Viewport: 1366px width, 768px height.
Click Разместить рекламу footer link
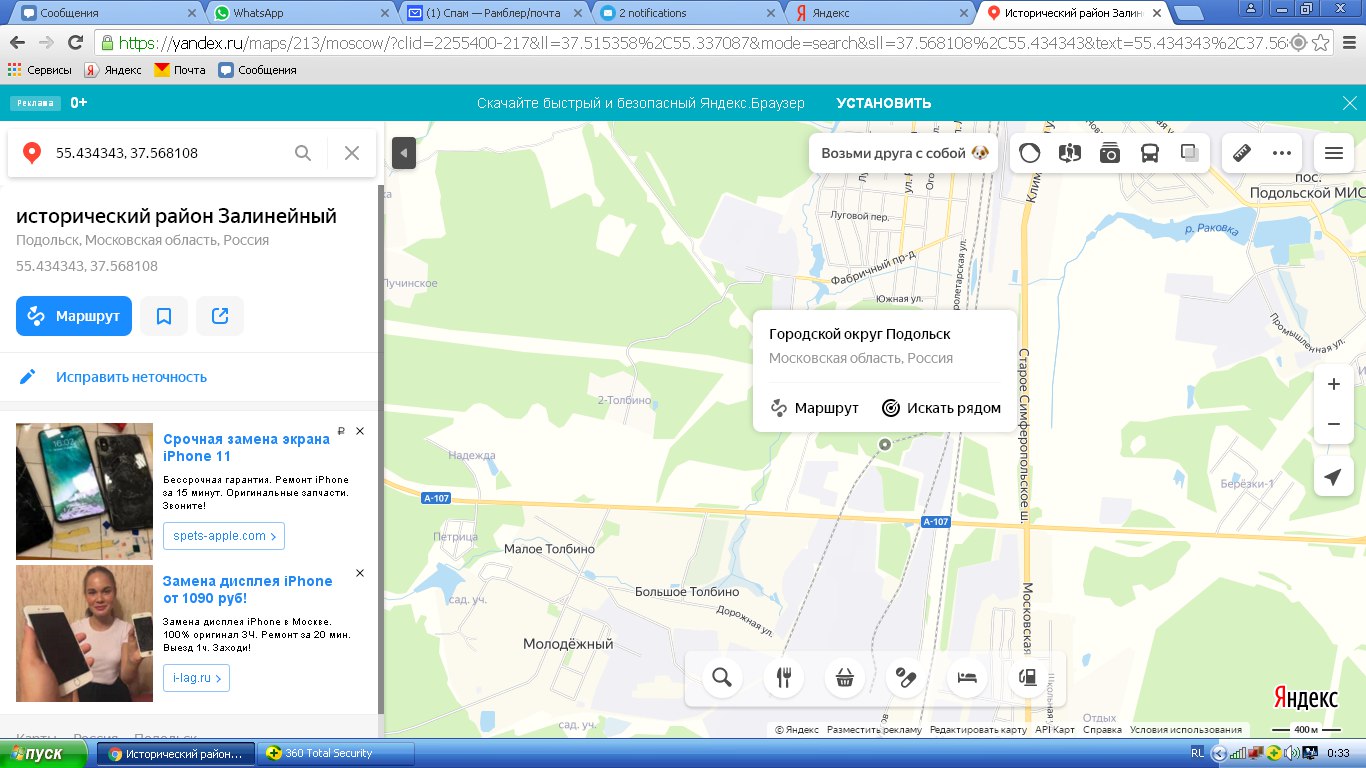874,730
